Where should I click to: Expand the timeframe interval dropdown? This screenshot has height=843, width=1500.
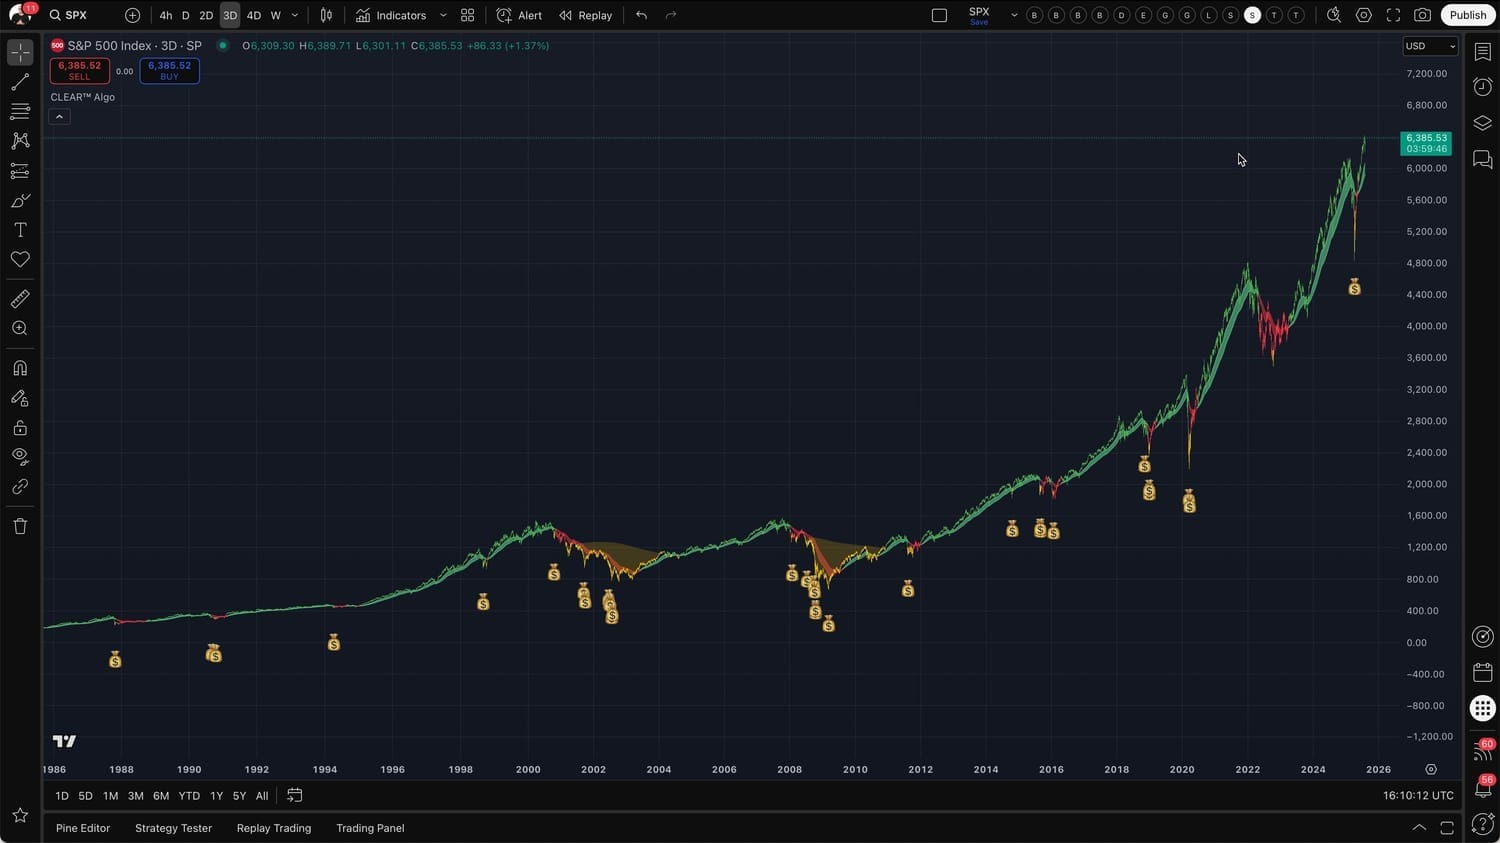point(295,15)
